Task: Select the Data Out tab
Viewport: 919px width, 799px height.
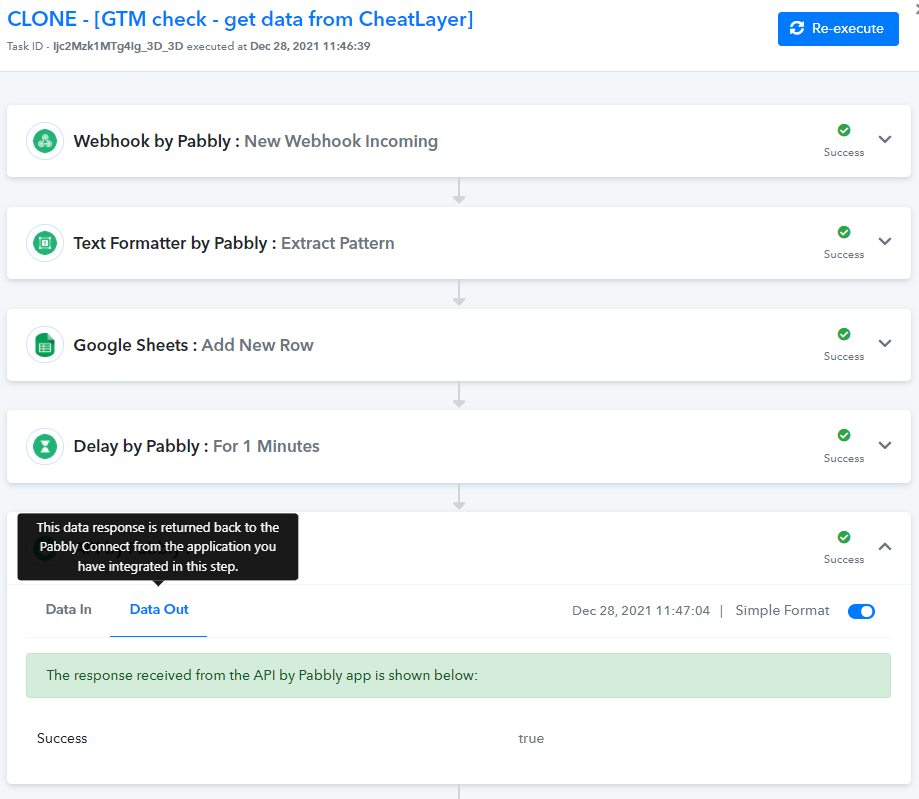Action: click(x=159, y=610)
